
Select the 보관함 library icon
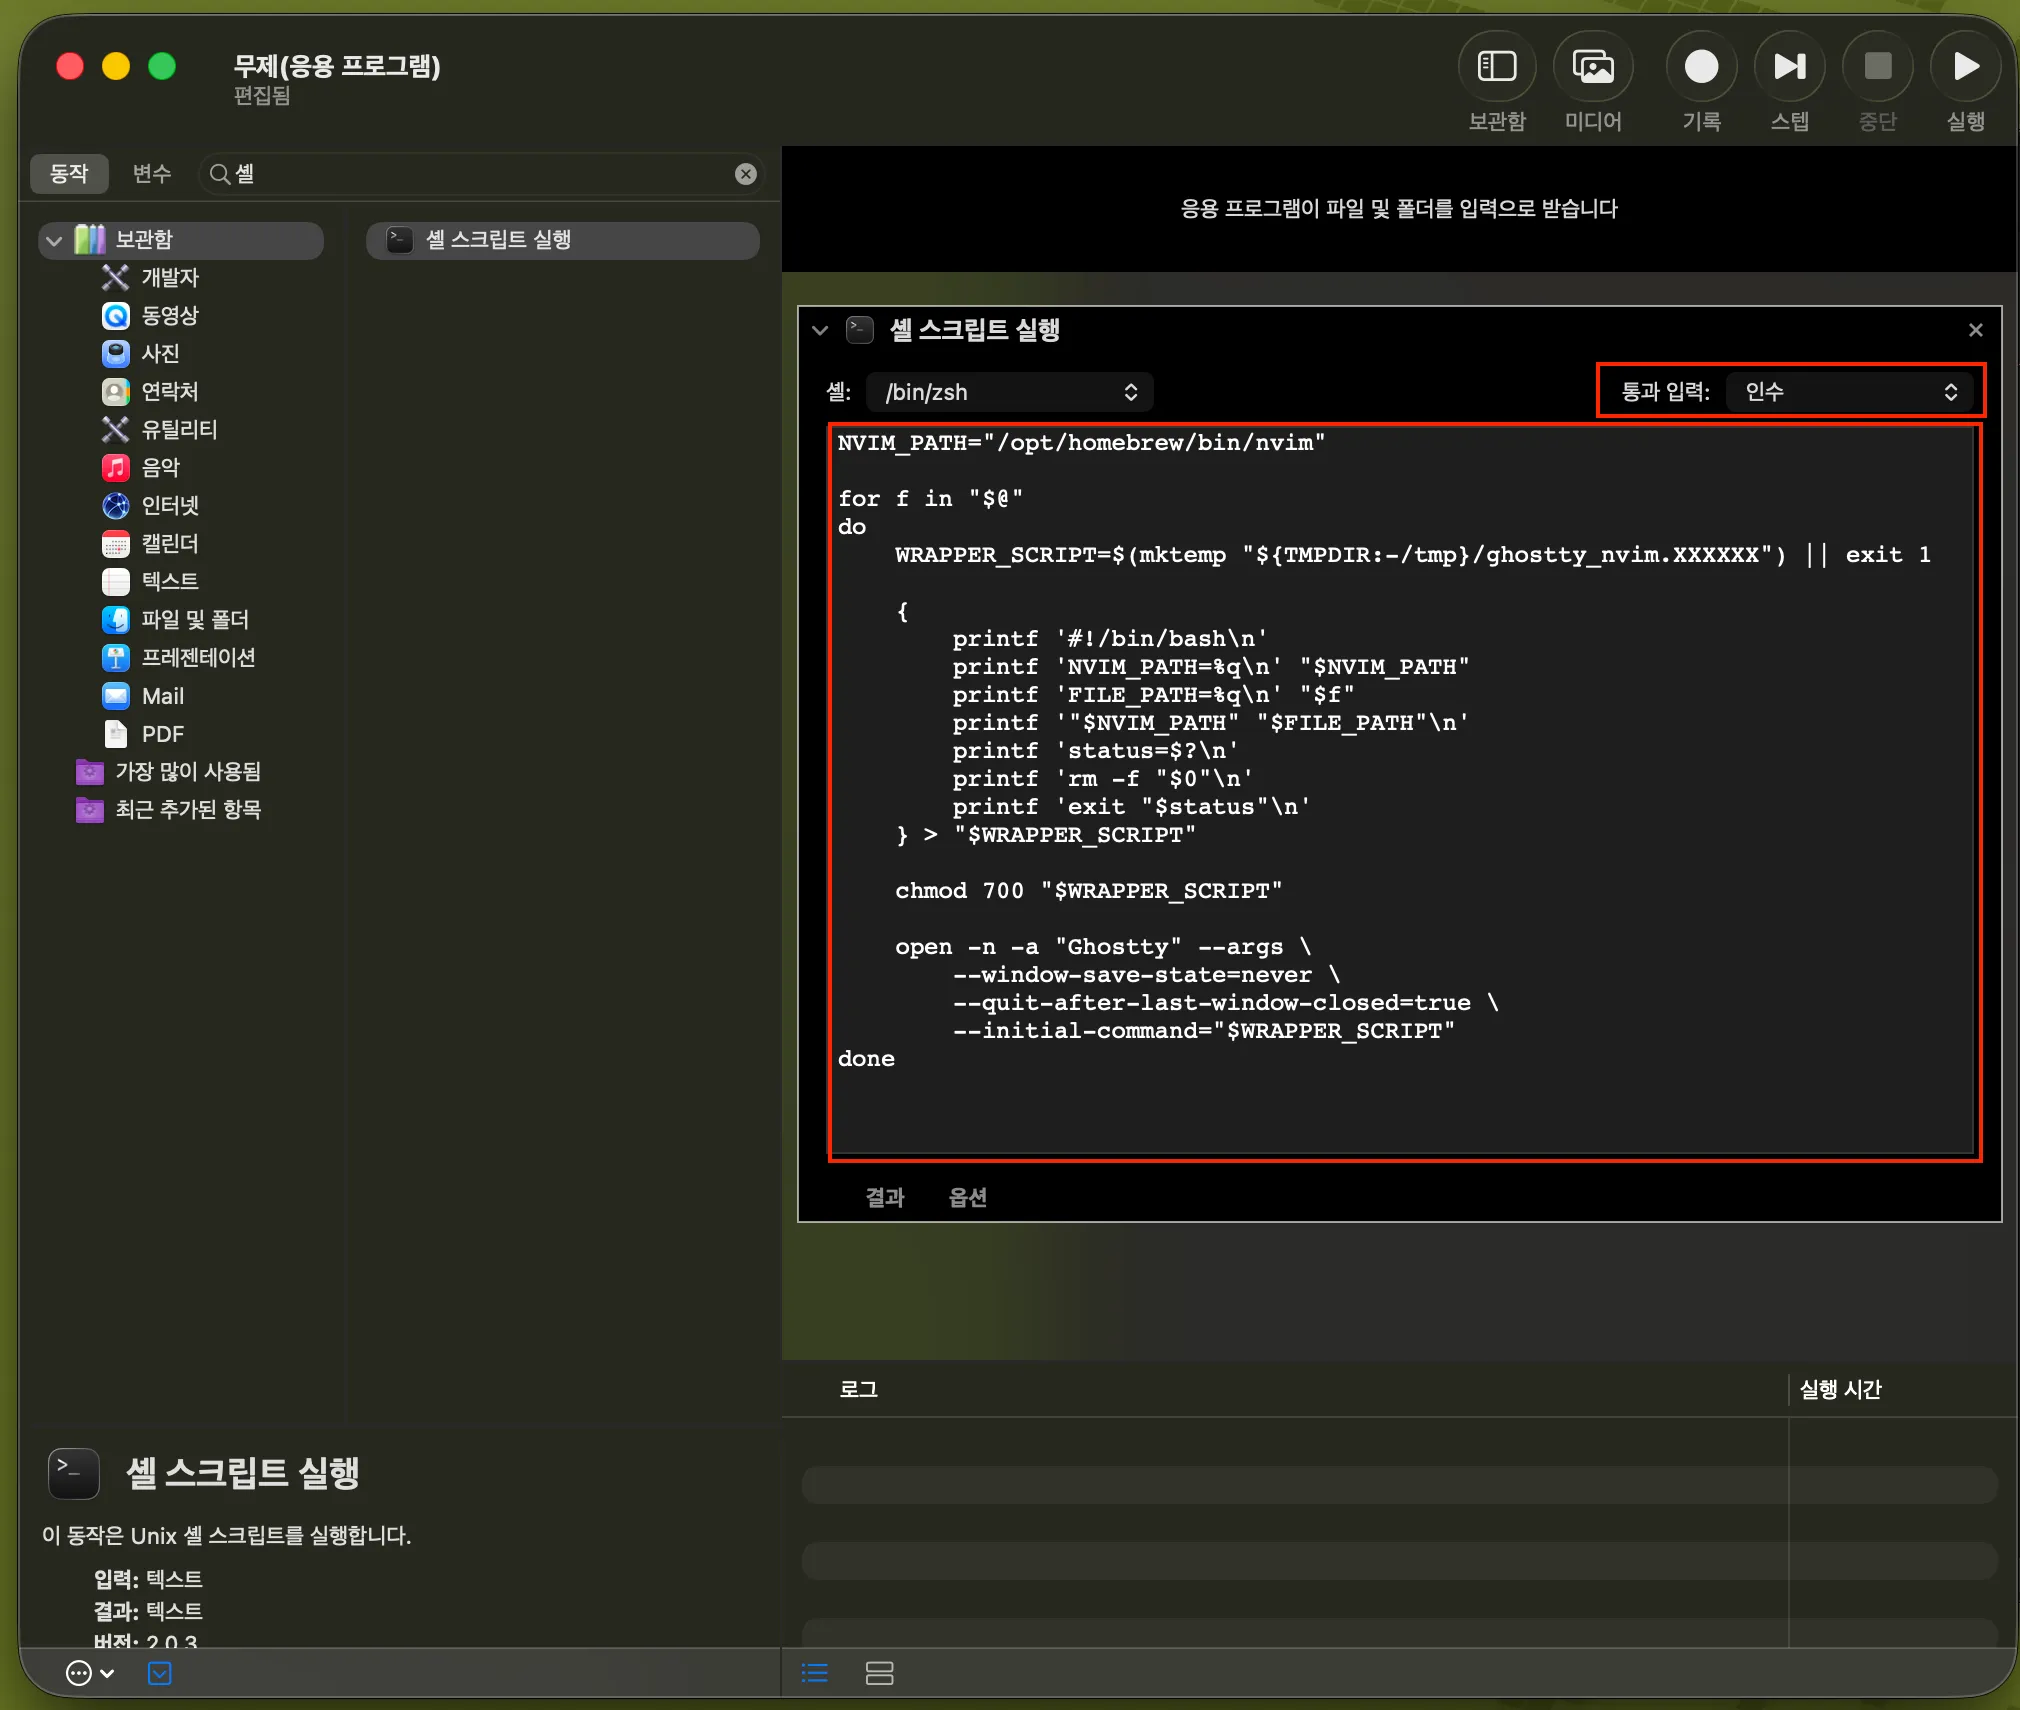coord(90,239)
